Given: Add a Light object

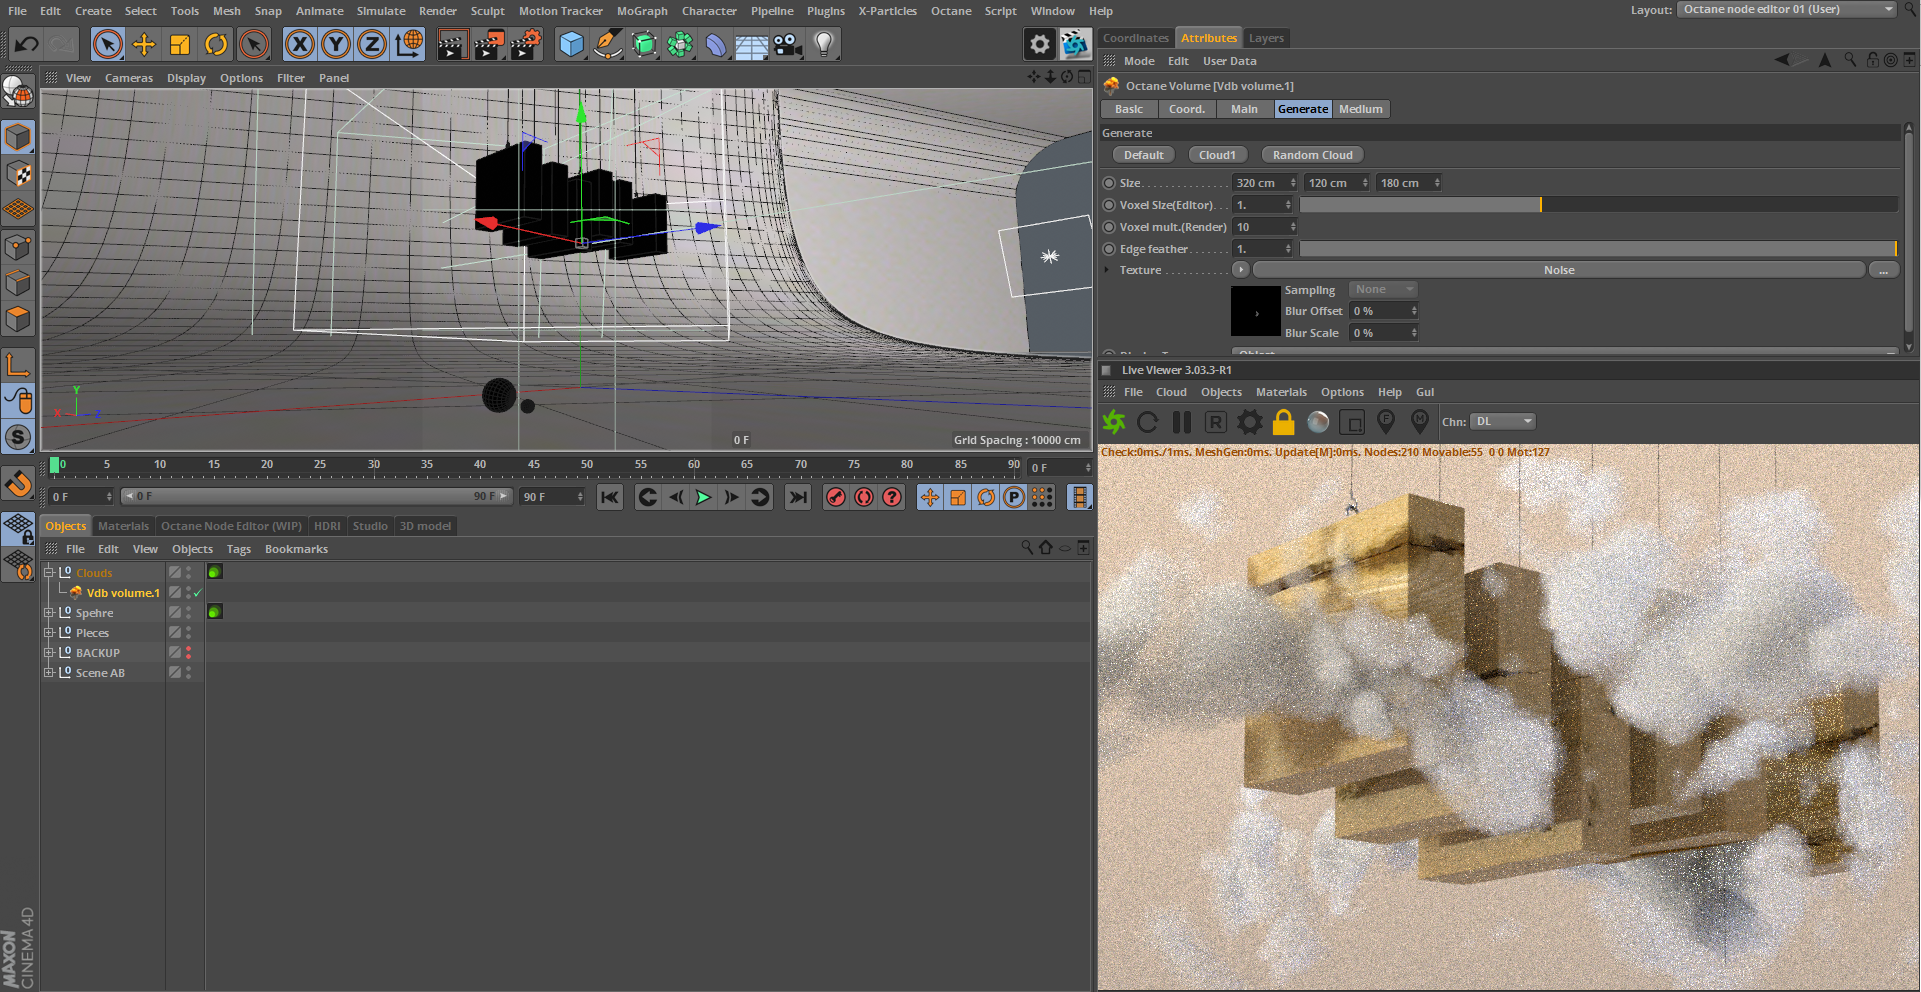Looking at the screenshot, I should (x=824, y=44).
